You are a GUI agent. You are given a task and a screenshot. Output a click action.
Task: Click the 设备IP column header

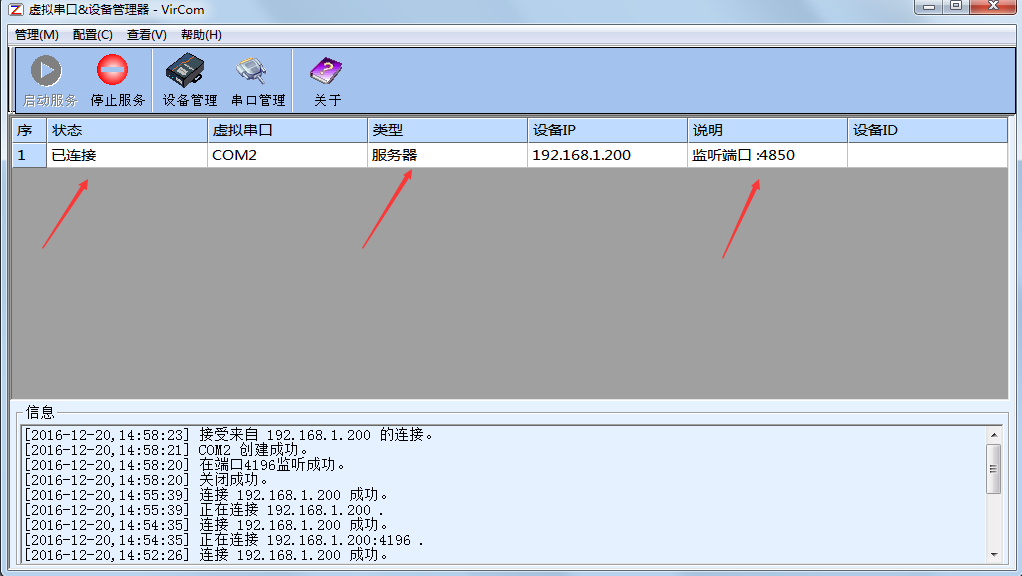click(607, 131)
